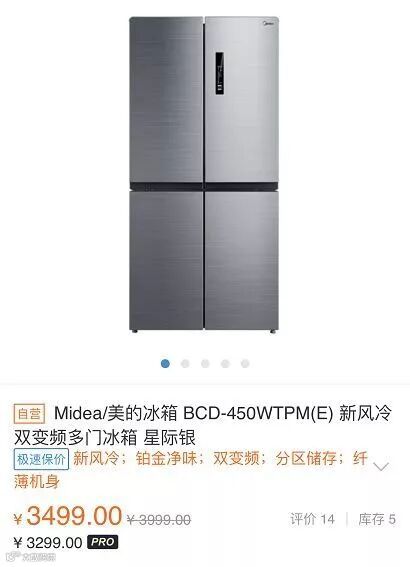Go to fifth carousel image dot
The width and height of the screenshot is (410, 567).
[x=245, y=363]
